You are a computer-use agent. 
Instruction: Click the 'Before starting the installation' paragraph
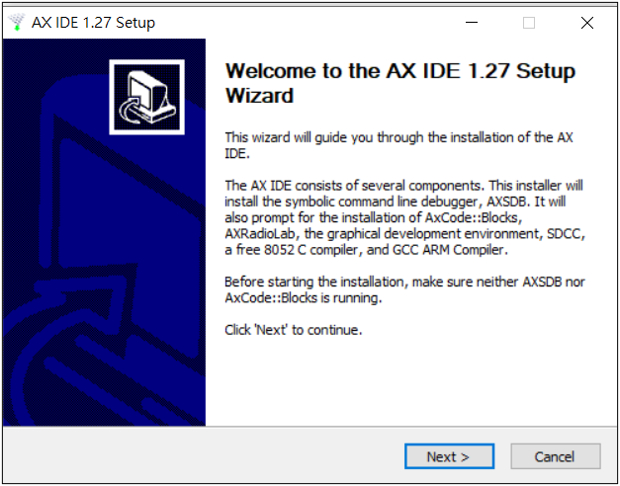point(405,289)
